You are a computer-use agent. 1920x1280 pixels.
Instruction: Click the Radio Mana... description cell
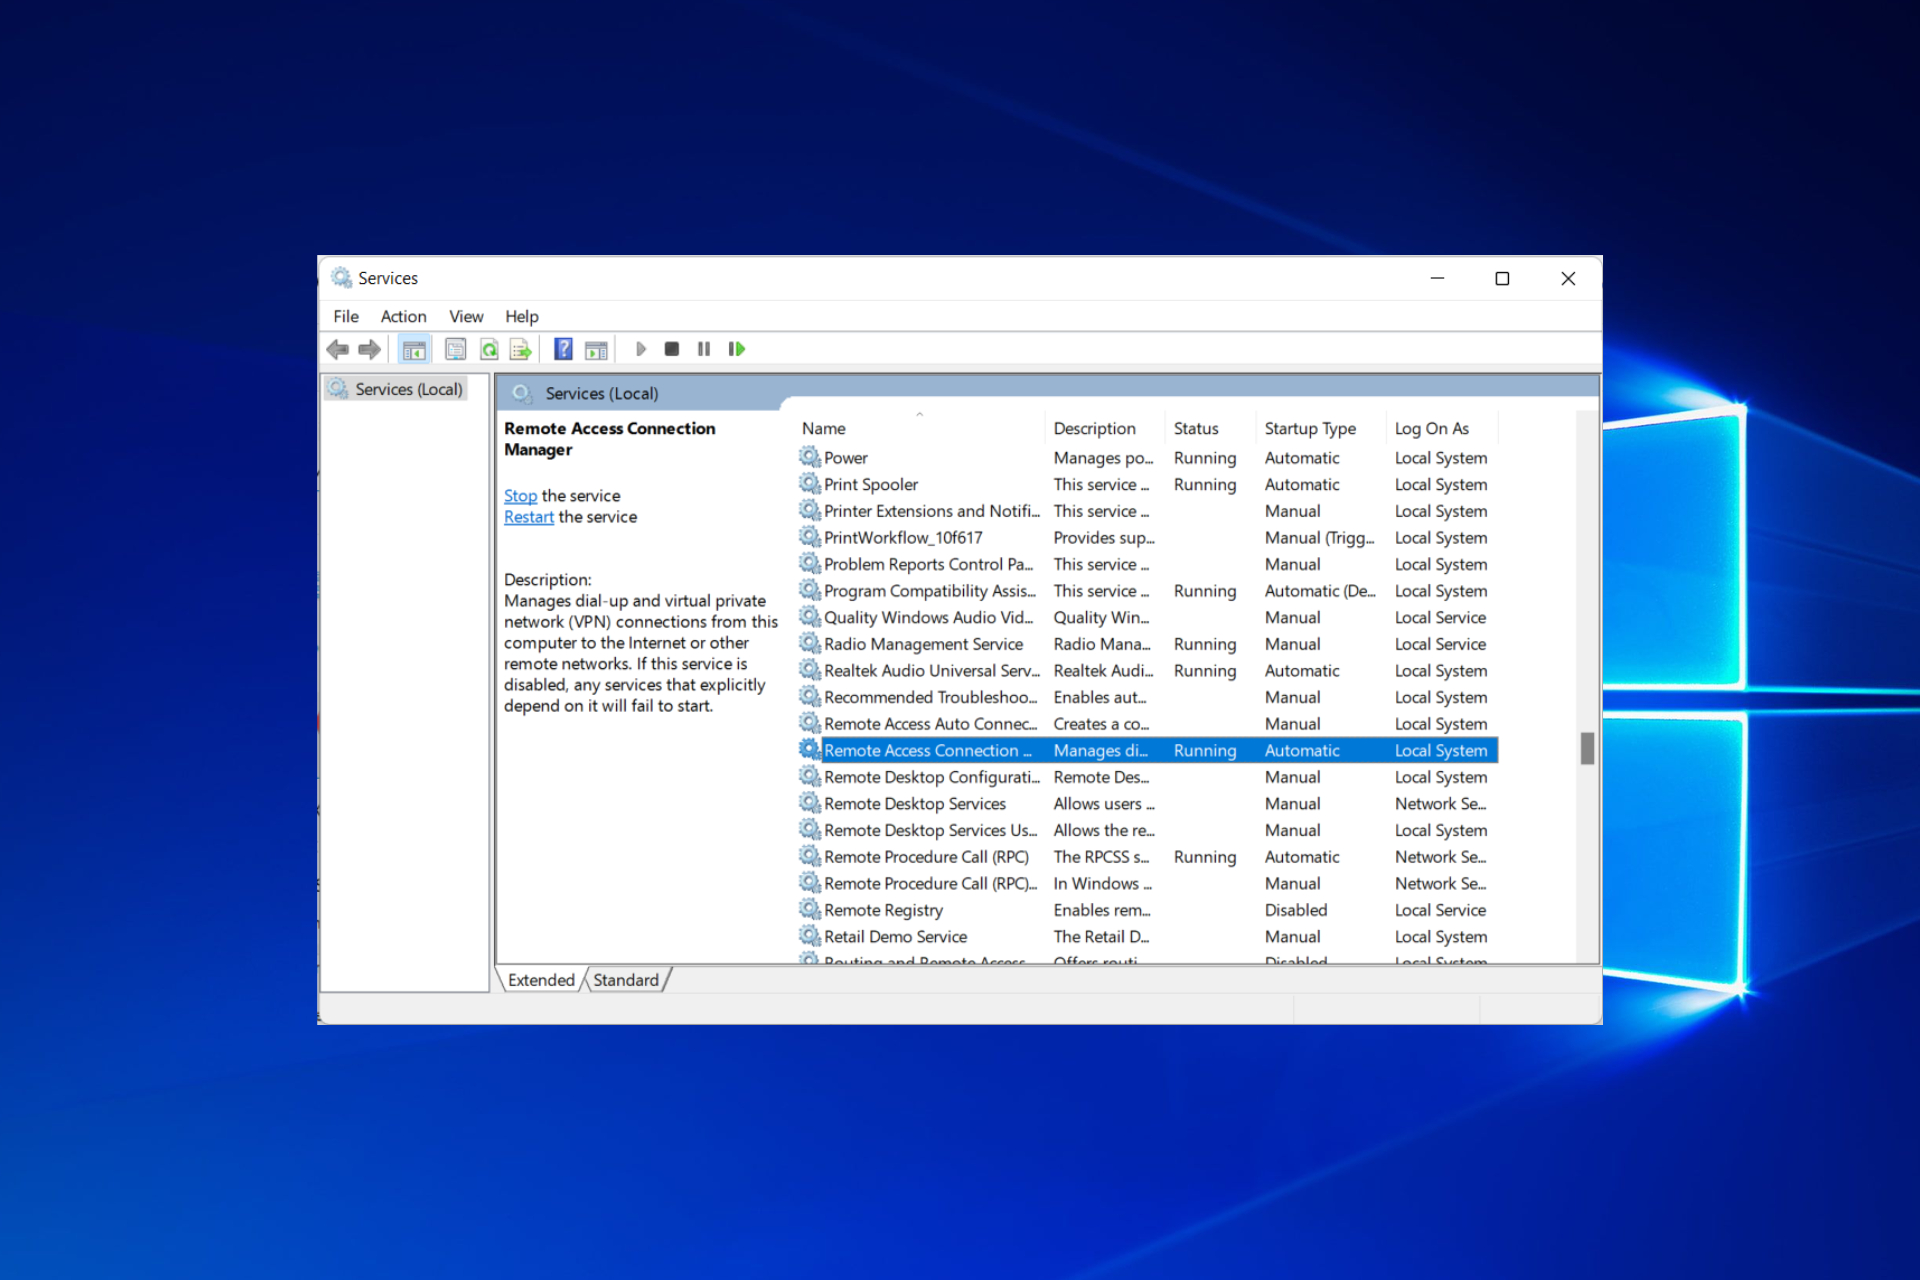pyautogui.click(x=1102, y=644)
